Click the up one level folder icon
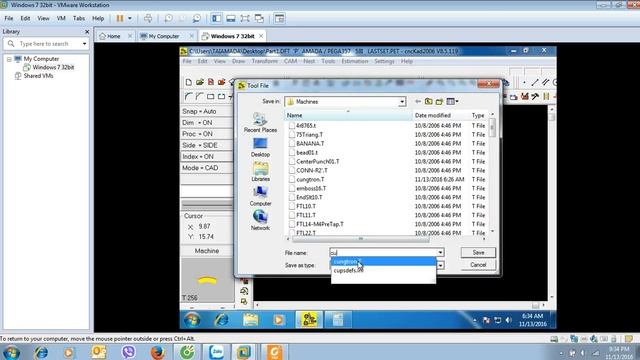 point(428,102)
